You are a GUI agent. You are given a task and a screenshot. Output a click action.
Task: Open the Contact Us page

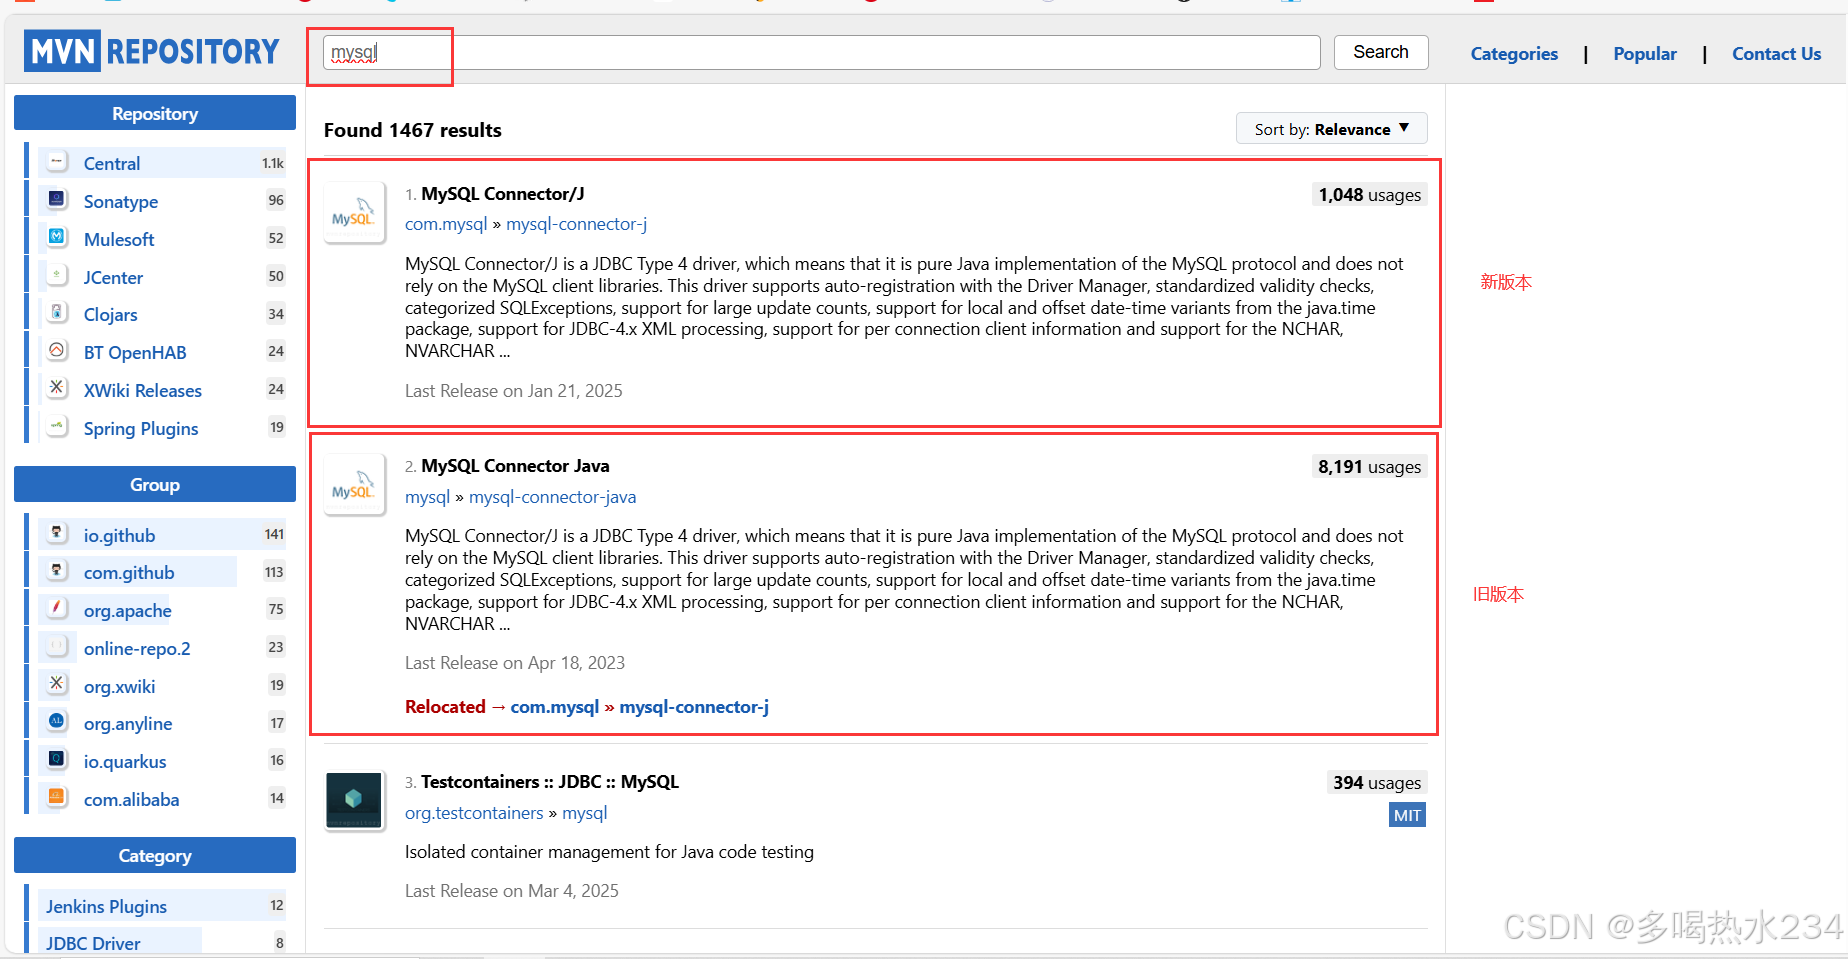(1776, 54)
